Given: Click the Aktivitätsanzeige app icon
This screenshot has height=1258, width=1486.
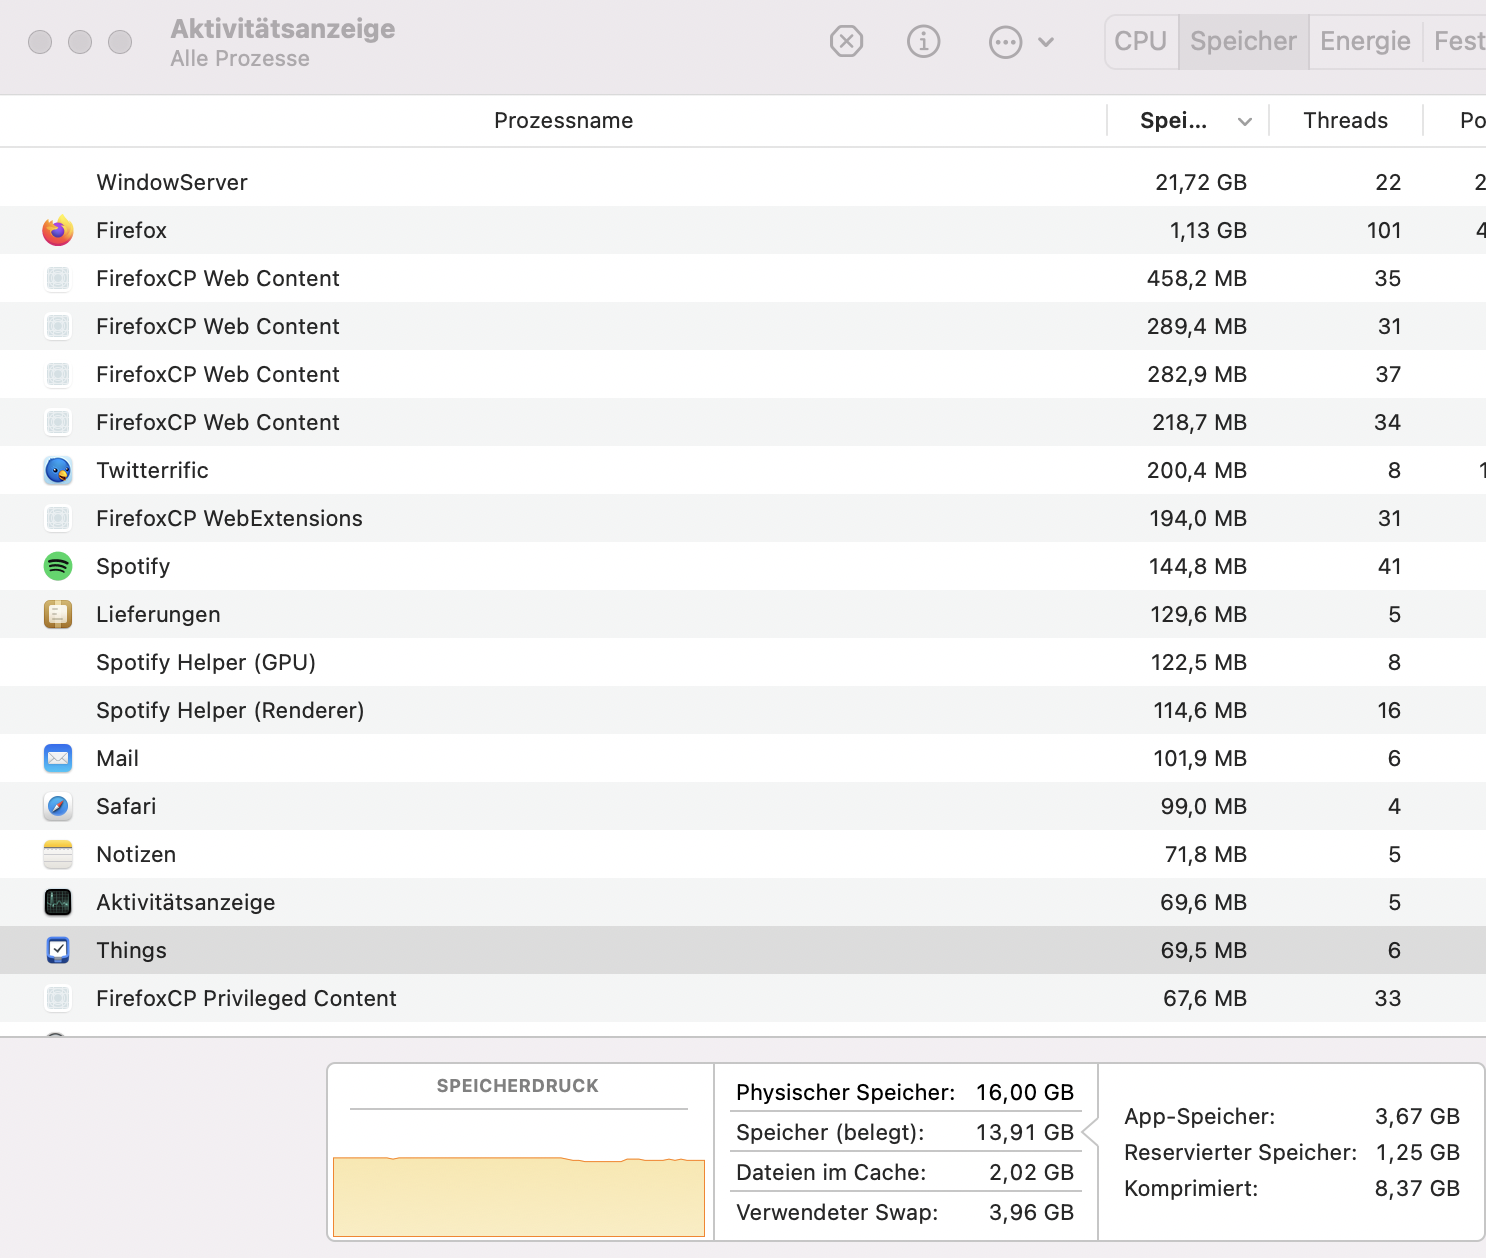Looking at the screenshot, I should tap(58, 902).
